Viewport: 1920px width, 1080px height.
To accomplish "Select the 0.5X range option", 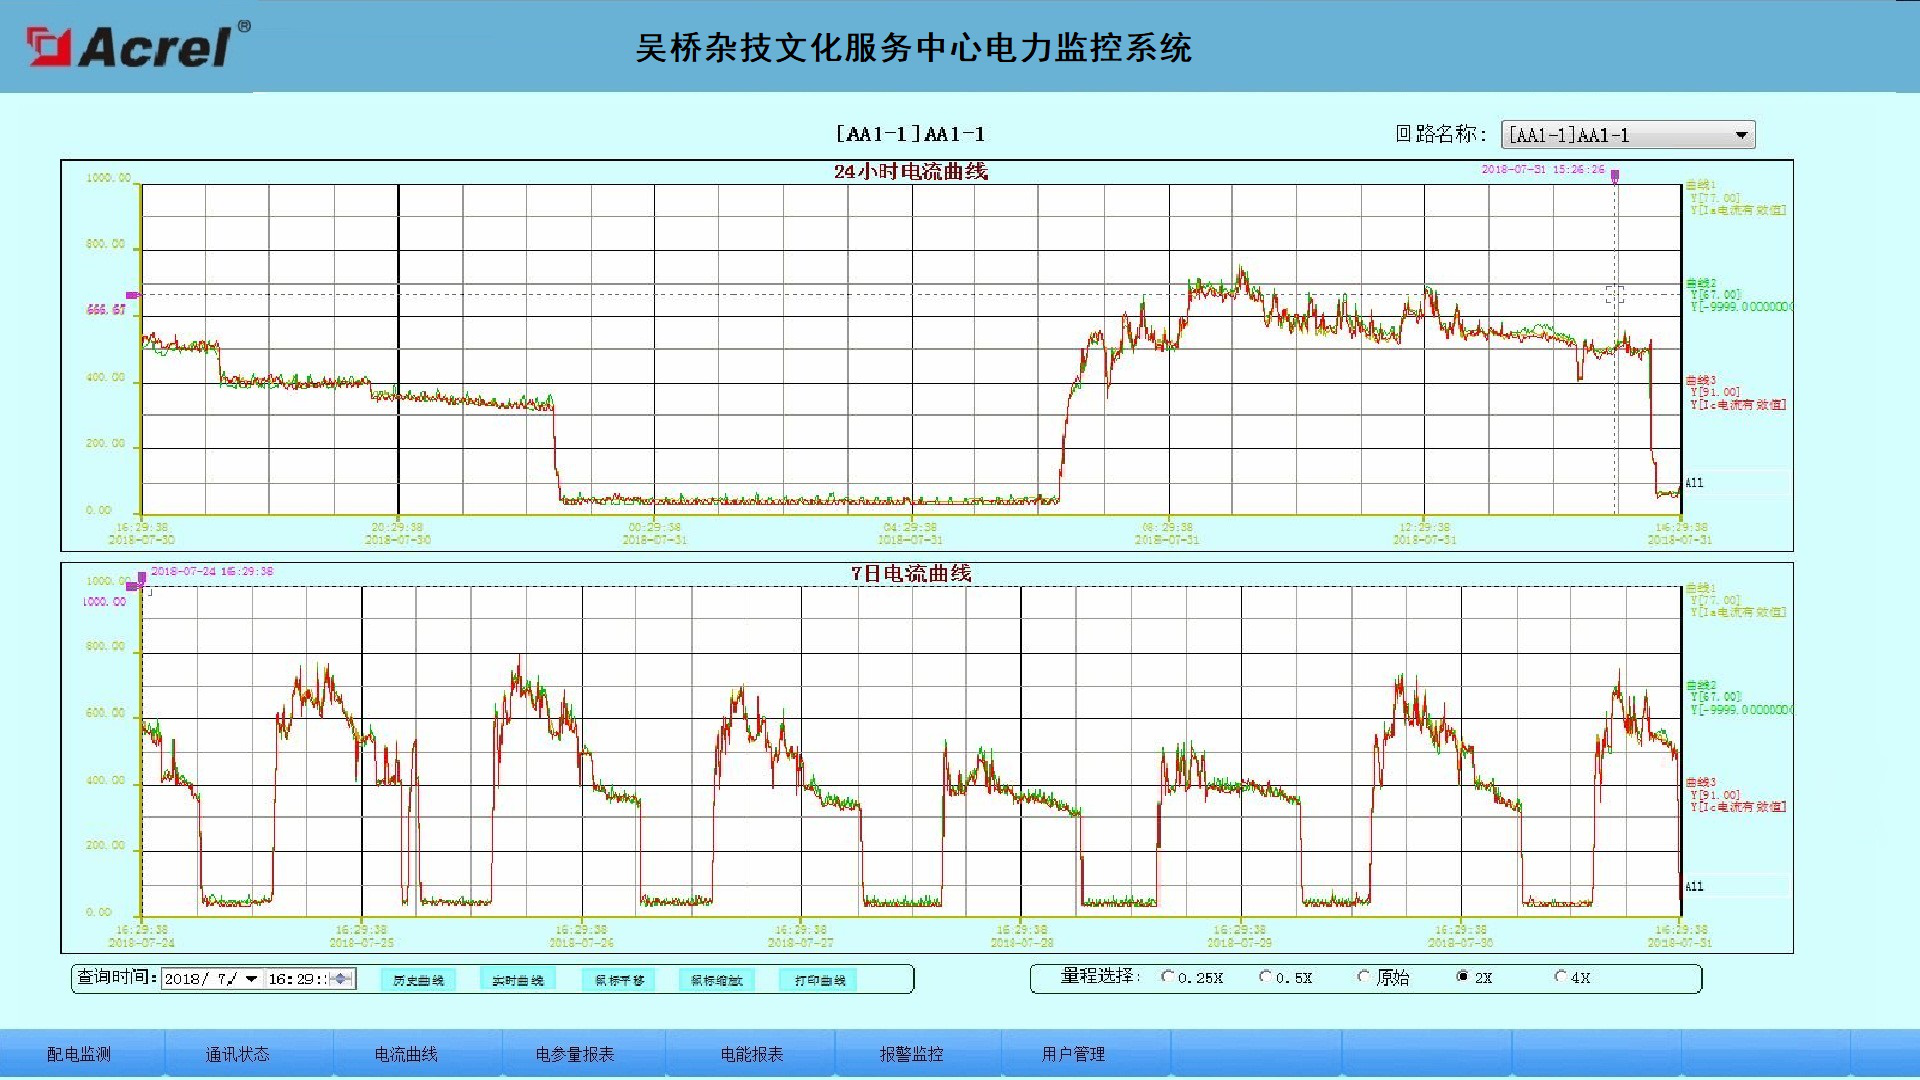I will pos(1265,977).
